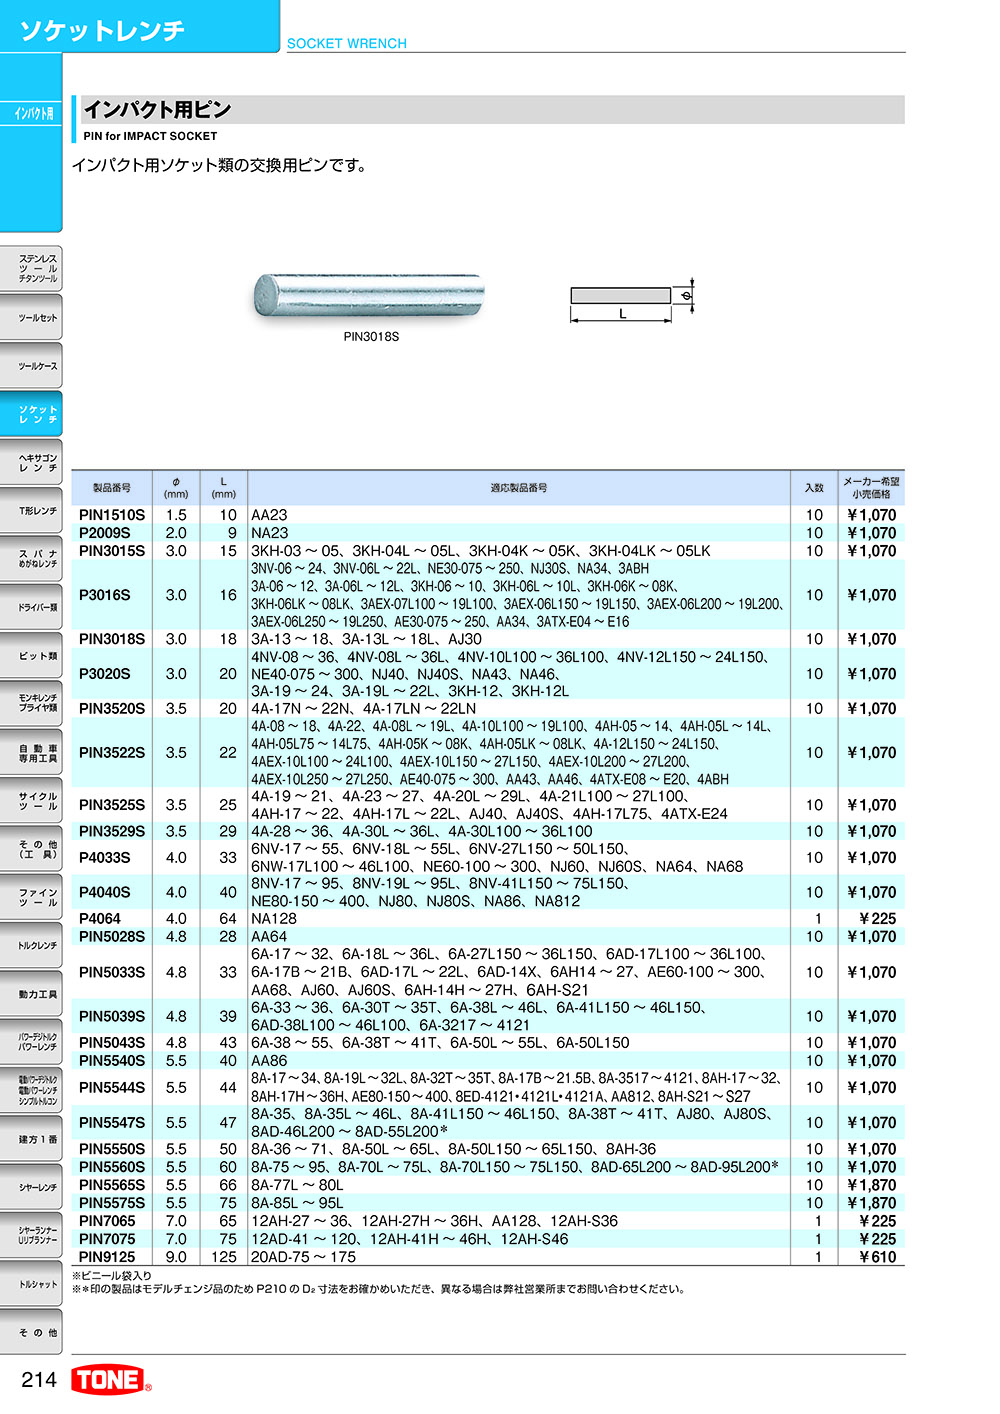The height and width of the screenshot is (1414, 1000).
Task: Click product number PIN5575S
Action: (x=112, y=1203)
